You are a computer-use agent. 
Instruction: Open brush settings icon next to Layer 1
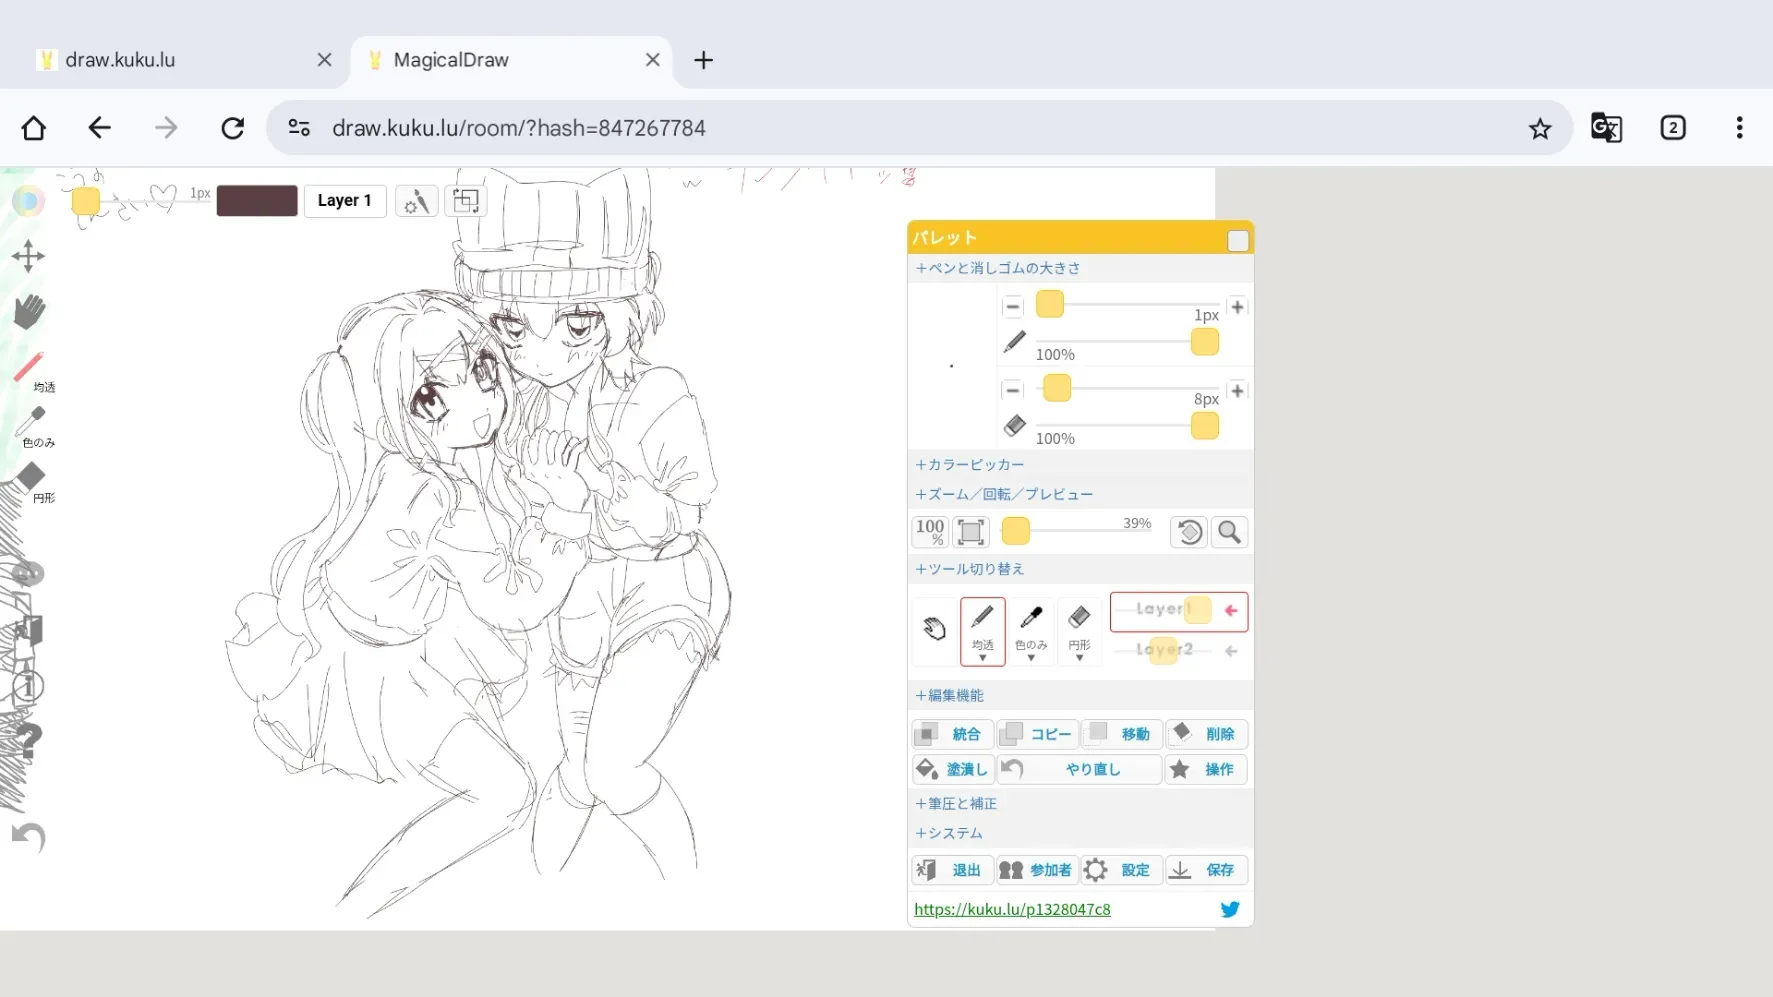pos(416,201)
